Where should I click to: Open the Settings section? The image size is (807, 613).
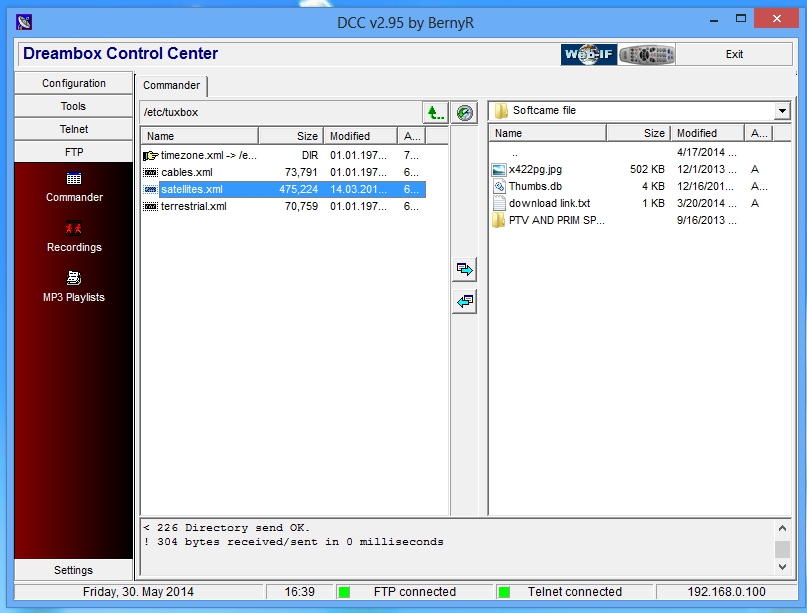pos(74,570)
